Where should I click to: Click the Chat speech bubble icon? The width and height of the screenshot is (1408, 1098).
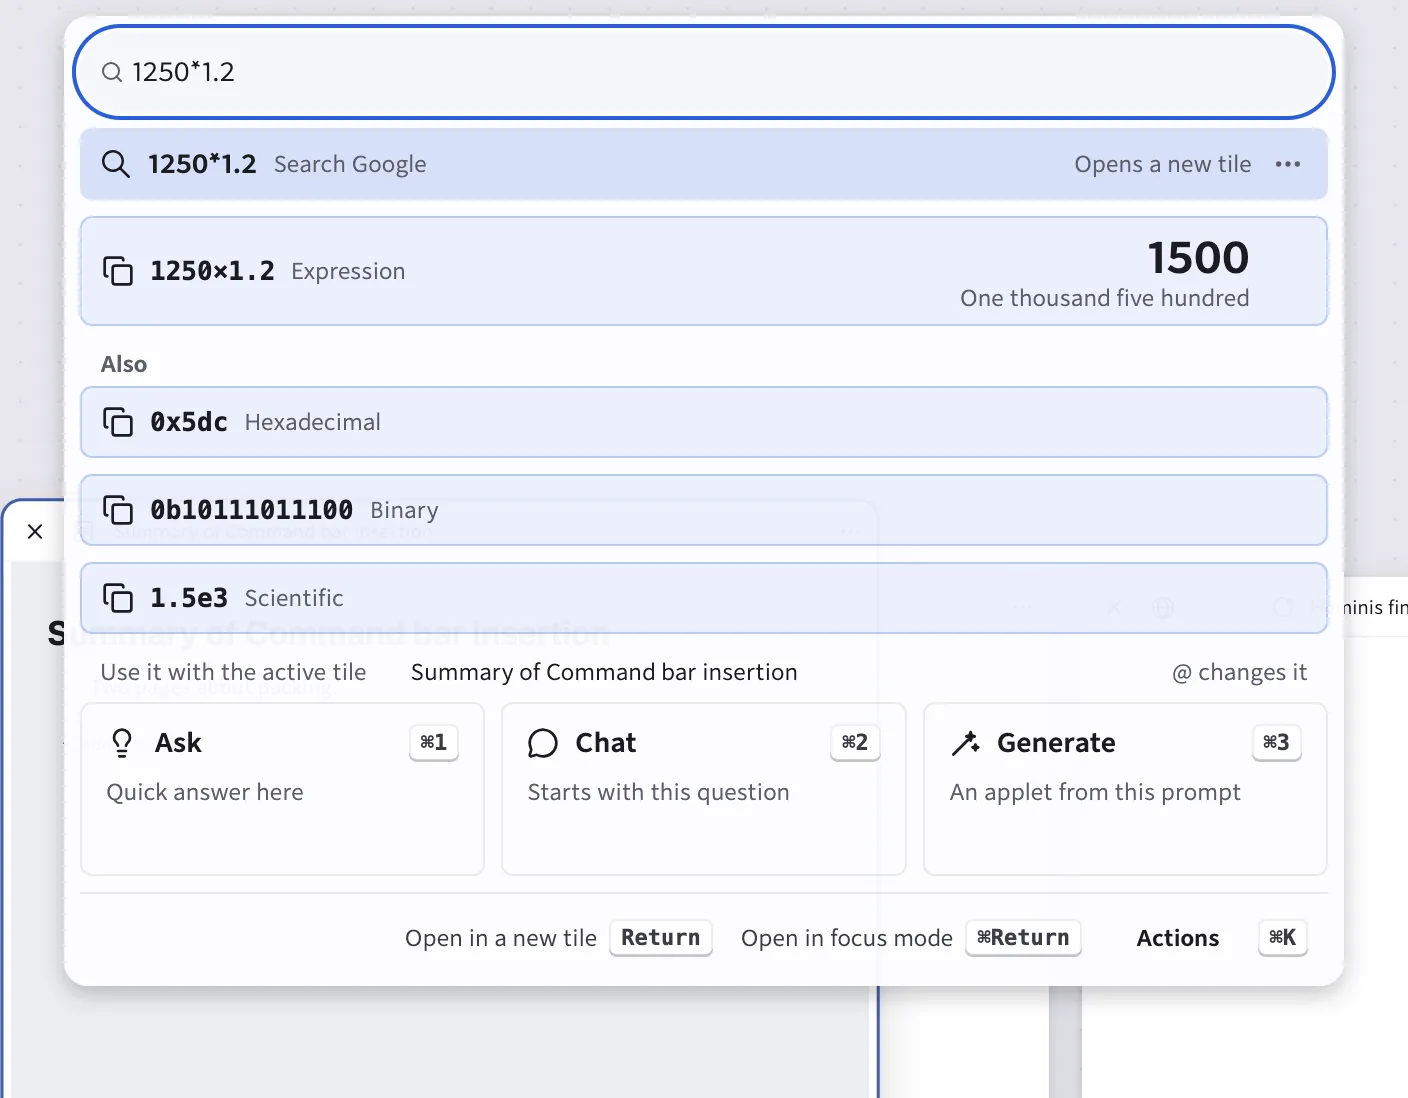click(x=542, y=743)
